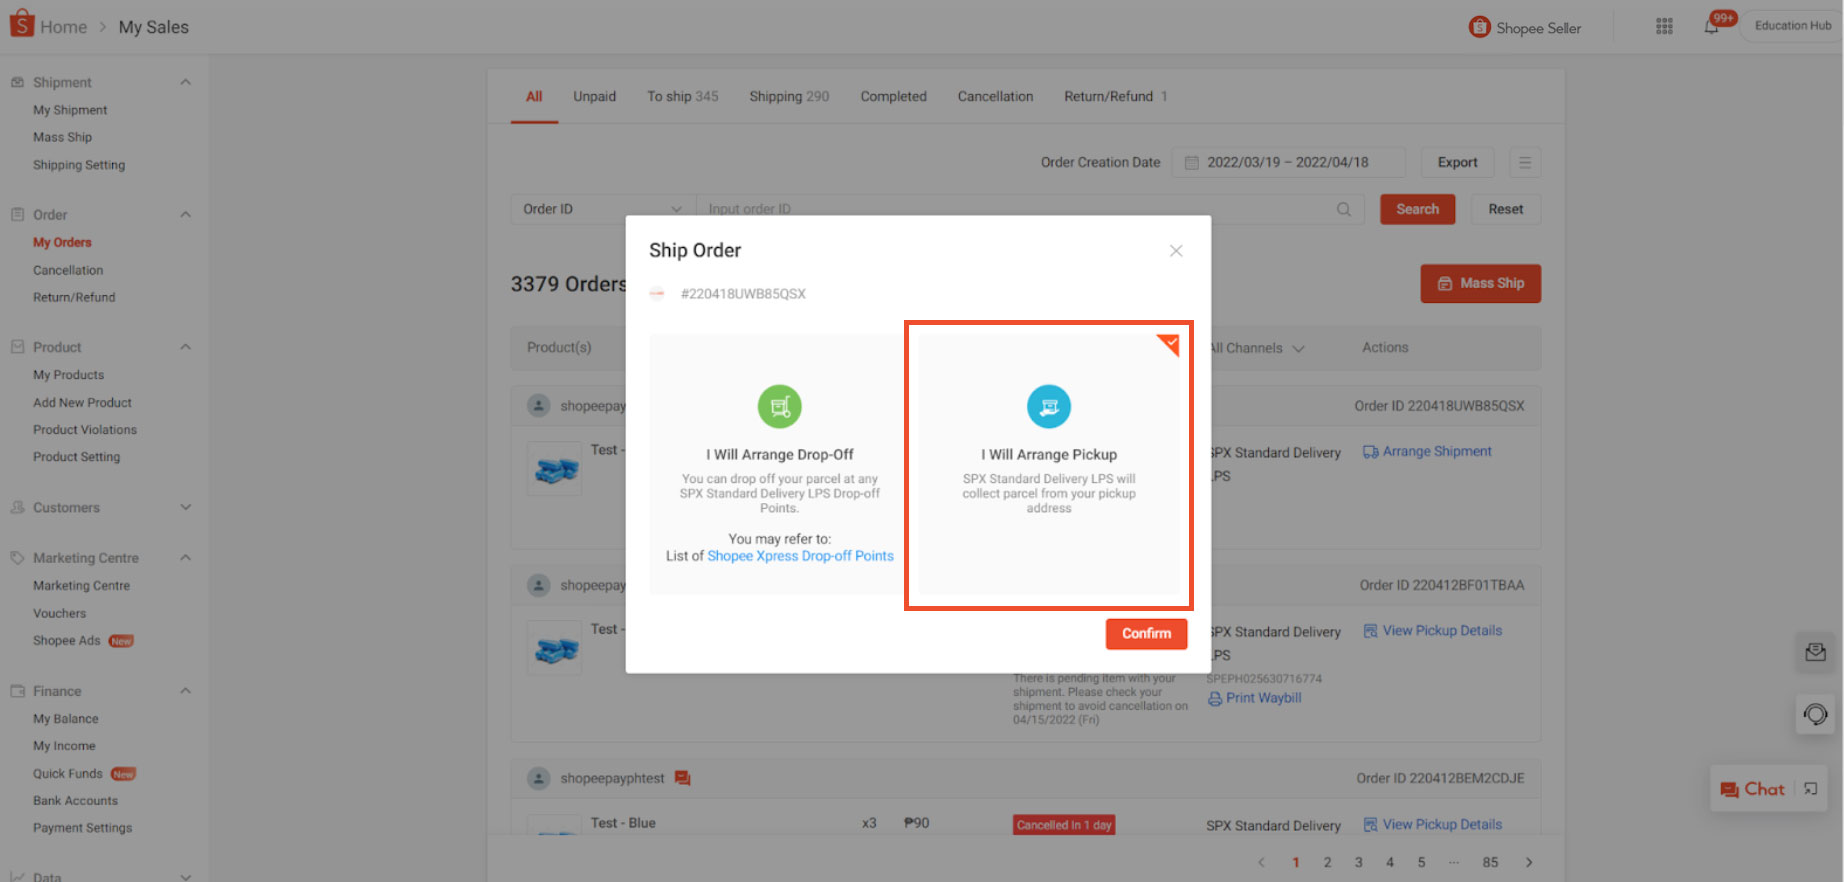
Task: Click the buyer avatar of order 220418UWB85QSX
Action: click(x=538, y=406)
